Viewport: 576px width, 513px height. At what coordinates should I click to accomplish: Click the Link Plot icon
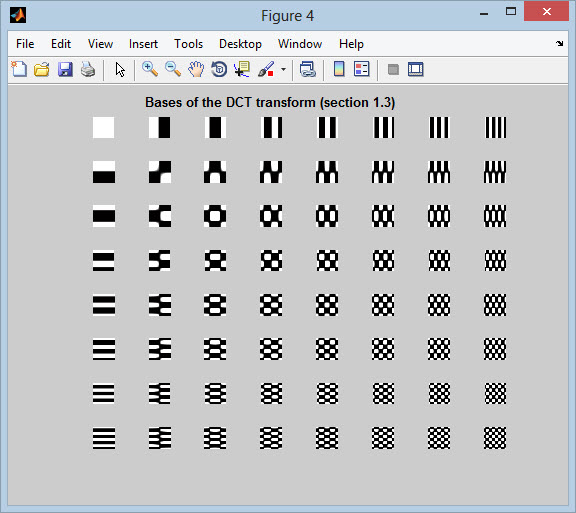pos(307,69)
